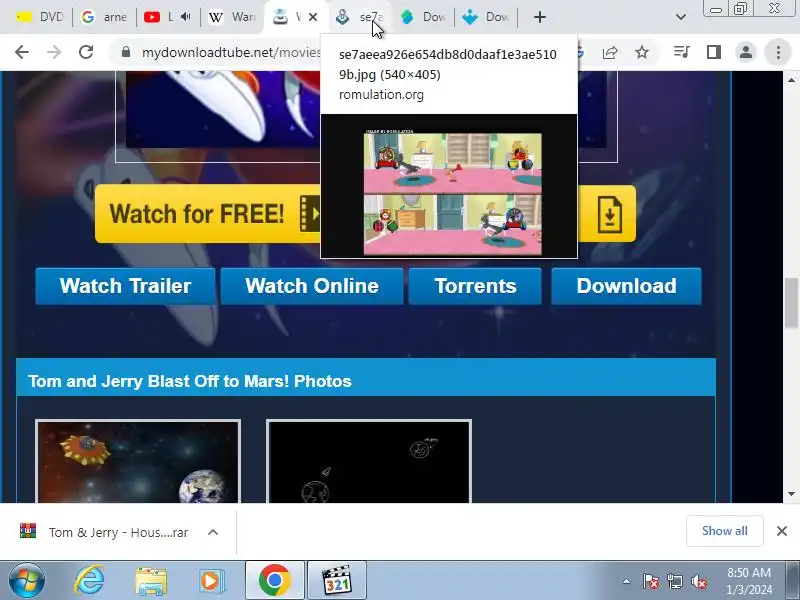Click the vertical scrollbar thumb
This screenshot has width=800, height=600.
click(x=791, y=303)
